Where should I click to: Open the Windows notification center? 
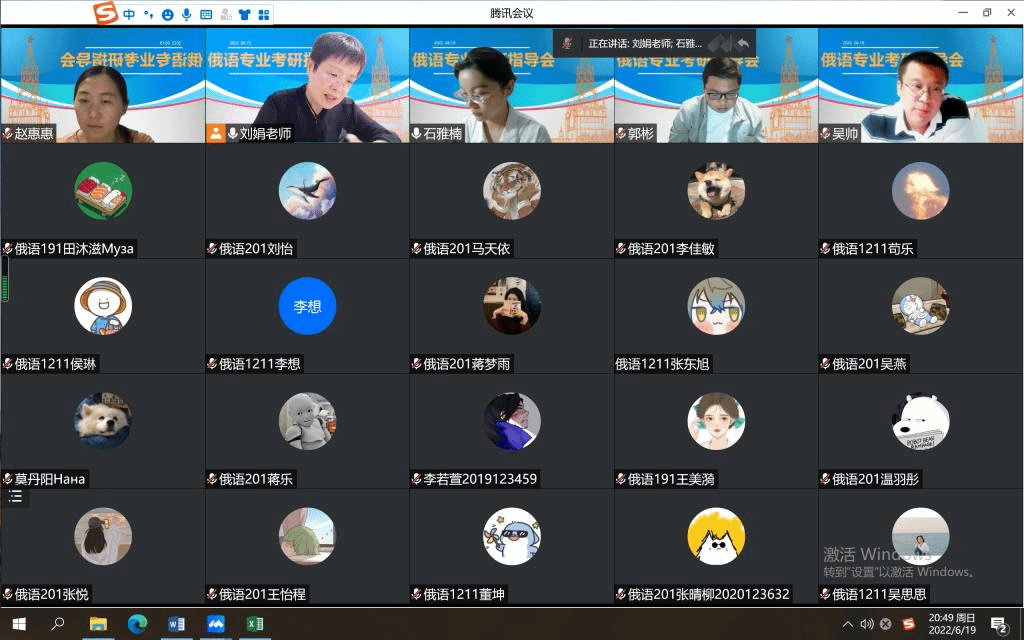[x=997, y=625]
